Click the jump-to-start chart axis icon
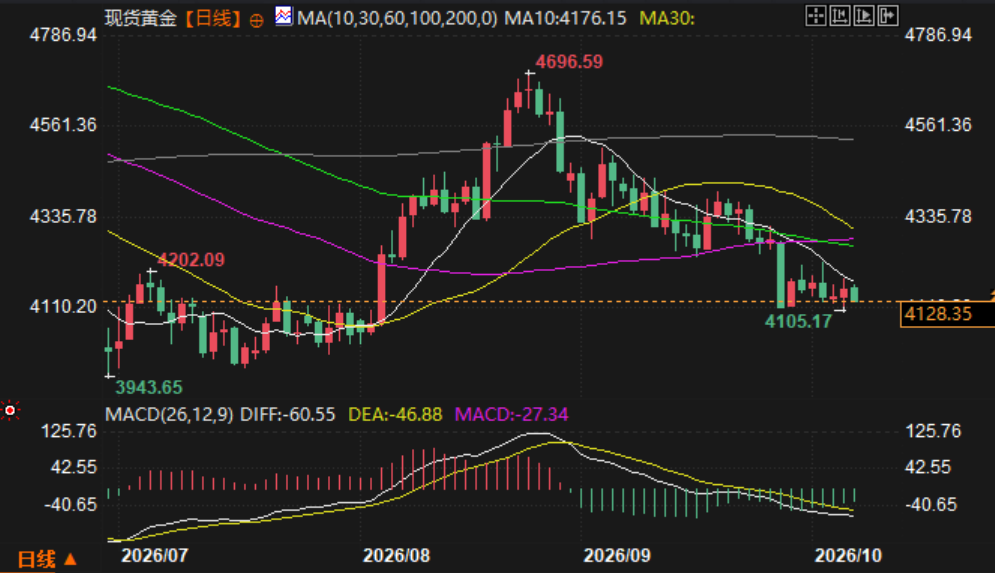 click(840, 15)
